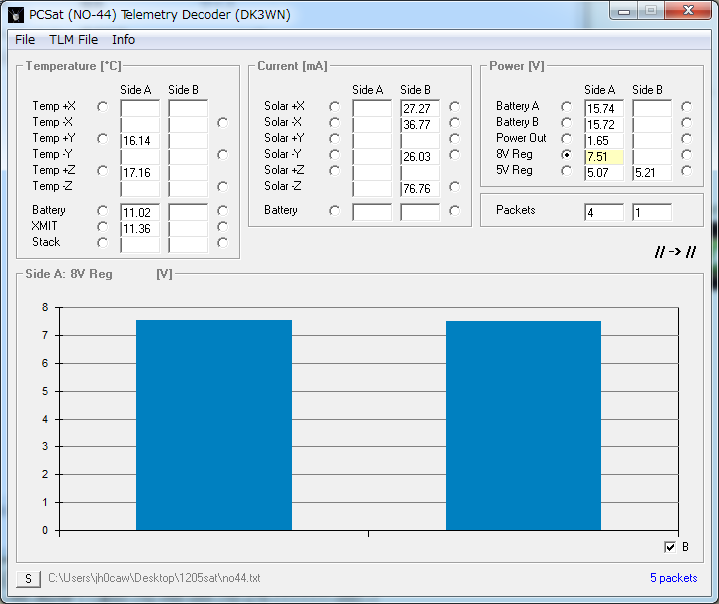Click the '5 packets' status text
The width and height of the screenshot is (719, 604).
[x=674, y=578]
